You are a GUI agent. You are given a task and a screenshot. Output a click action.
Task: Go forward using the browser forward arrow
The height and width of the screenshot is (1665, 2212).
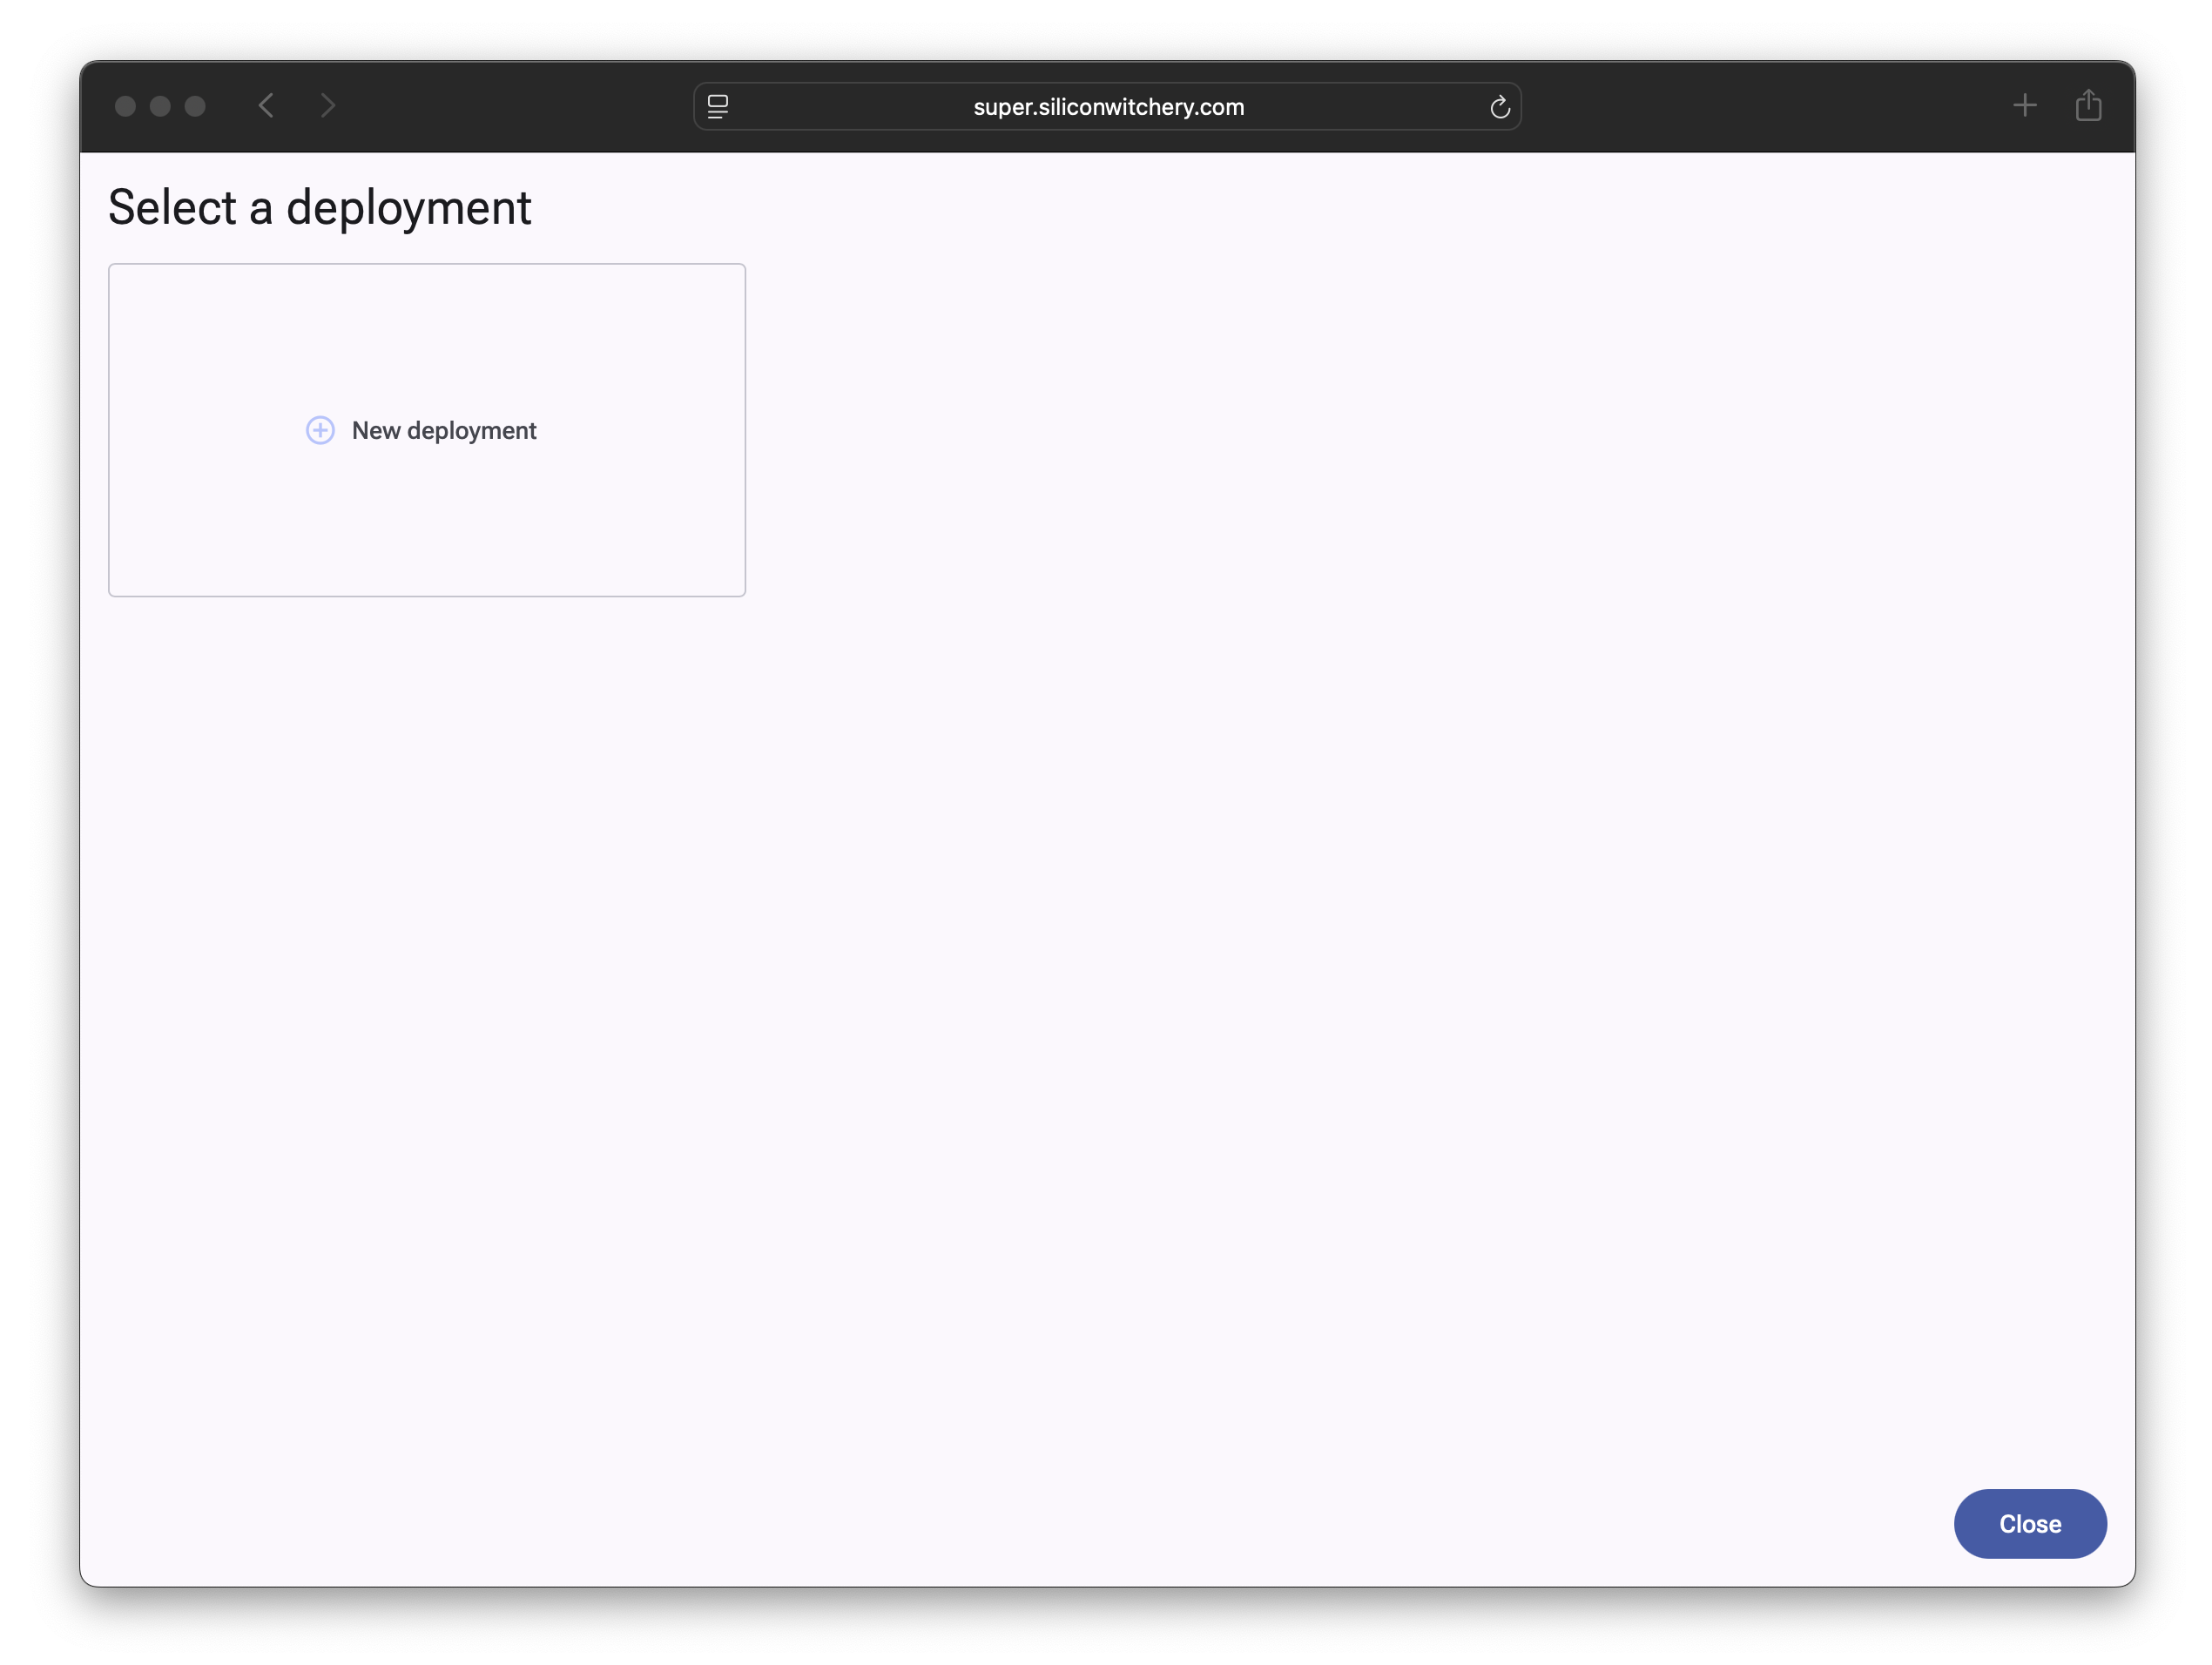coord(328,105)
